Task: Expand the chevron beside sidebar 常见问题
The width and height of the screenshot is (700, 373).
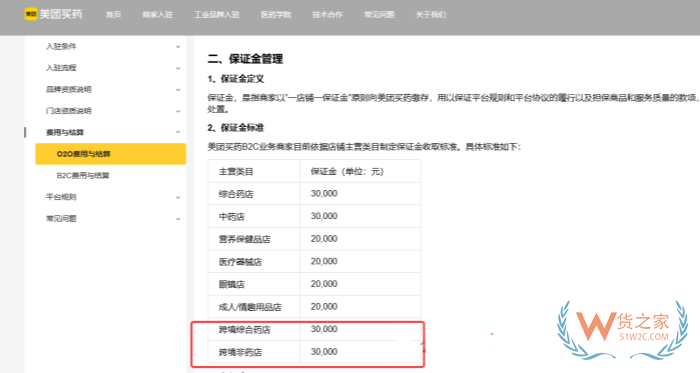Action: (178, 219)
